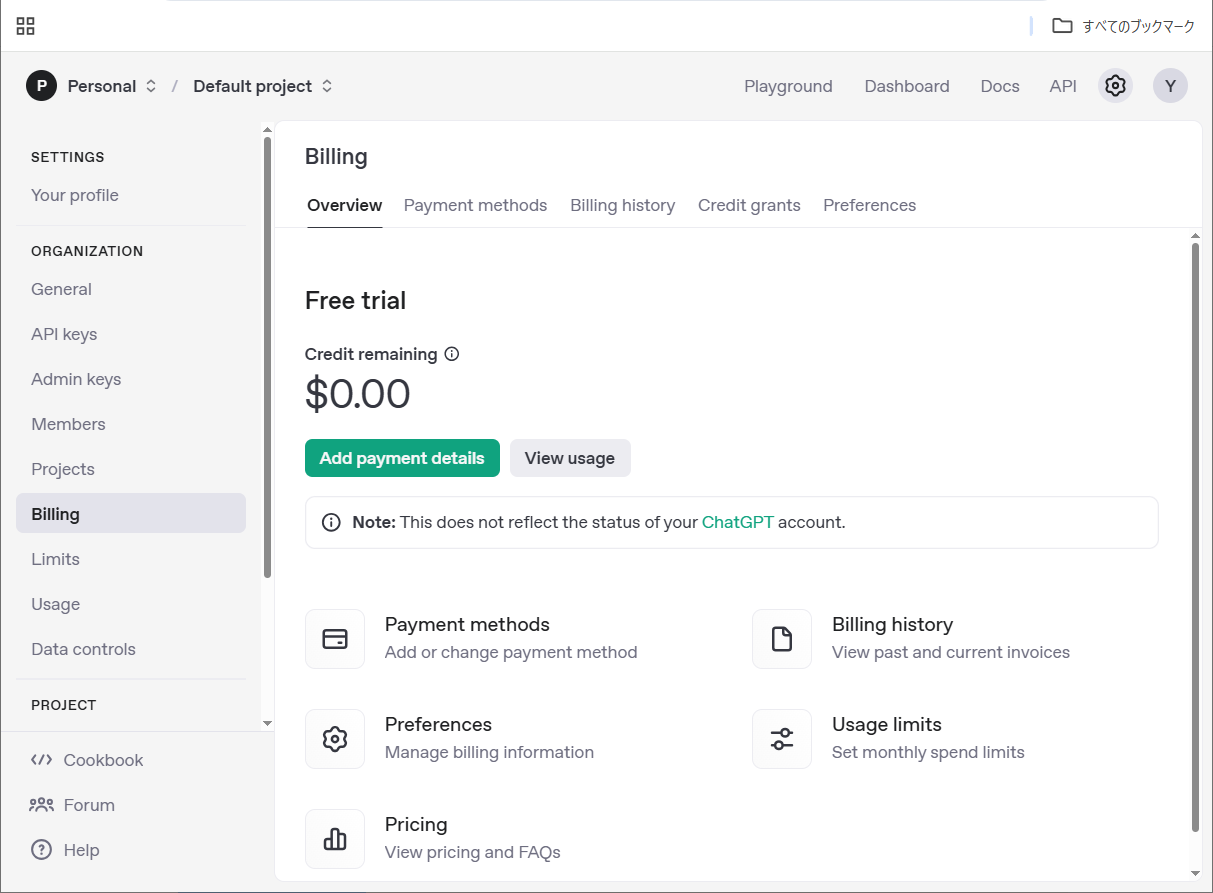Image resolution: width=1213 pixels, height=893 pixels.
Task: Follow the ChatGPT link in note
Action: pos(737,522)
